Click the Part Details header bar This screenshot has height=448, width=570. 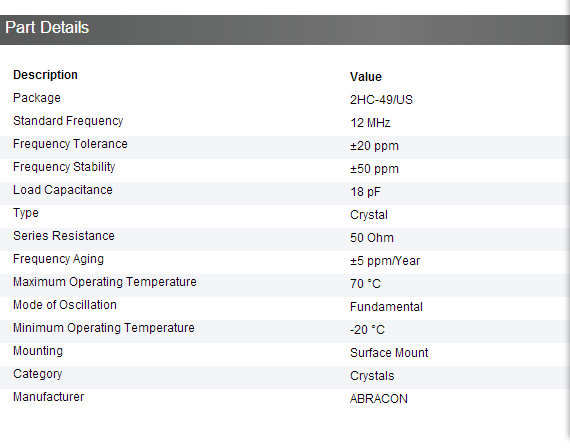[x=285, y=30]
